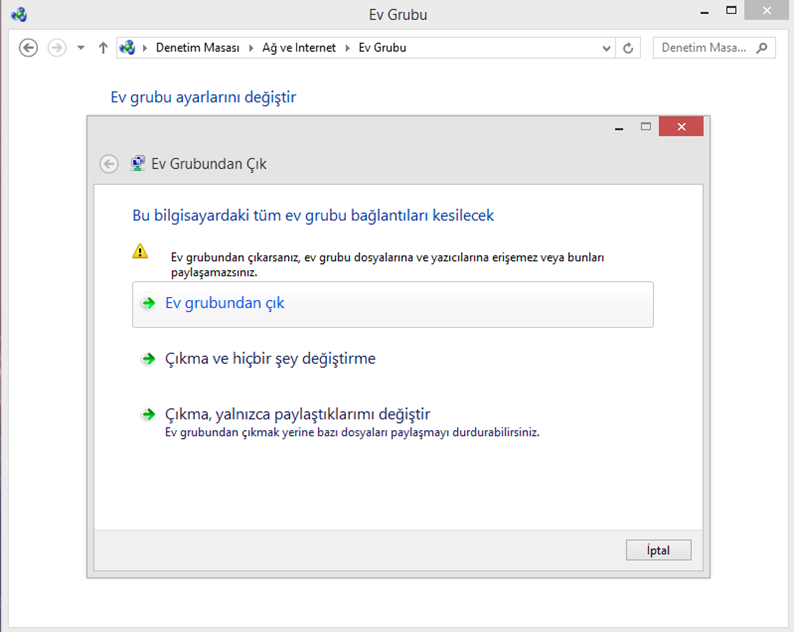Click the description Ev grubundan çıkmak yerine bazı dosyaları

[x=352, y=432]
